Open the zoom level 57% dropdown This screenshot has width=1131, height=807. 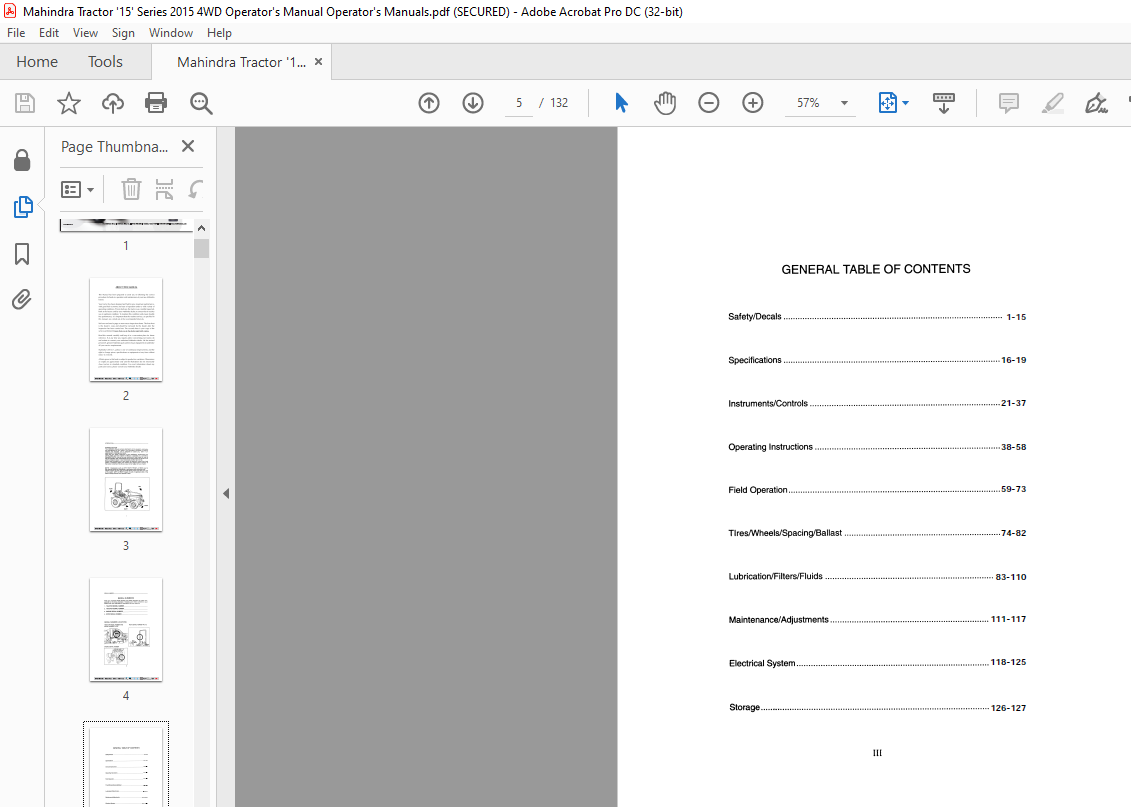(x=844, y=103)
